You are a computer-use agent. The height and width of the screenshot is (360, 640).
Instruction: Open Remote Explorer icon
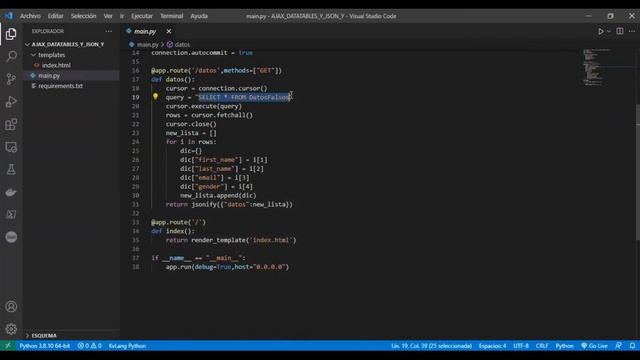tap(11, 147)
